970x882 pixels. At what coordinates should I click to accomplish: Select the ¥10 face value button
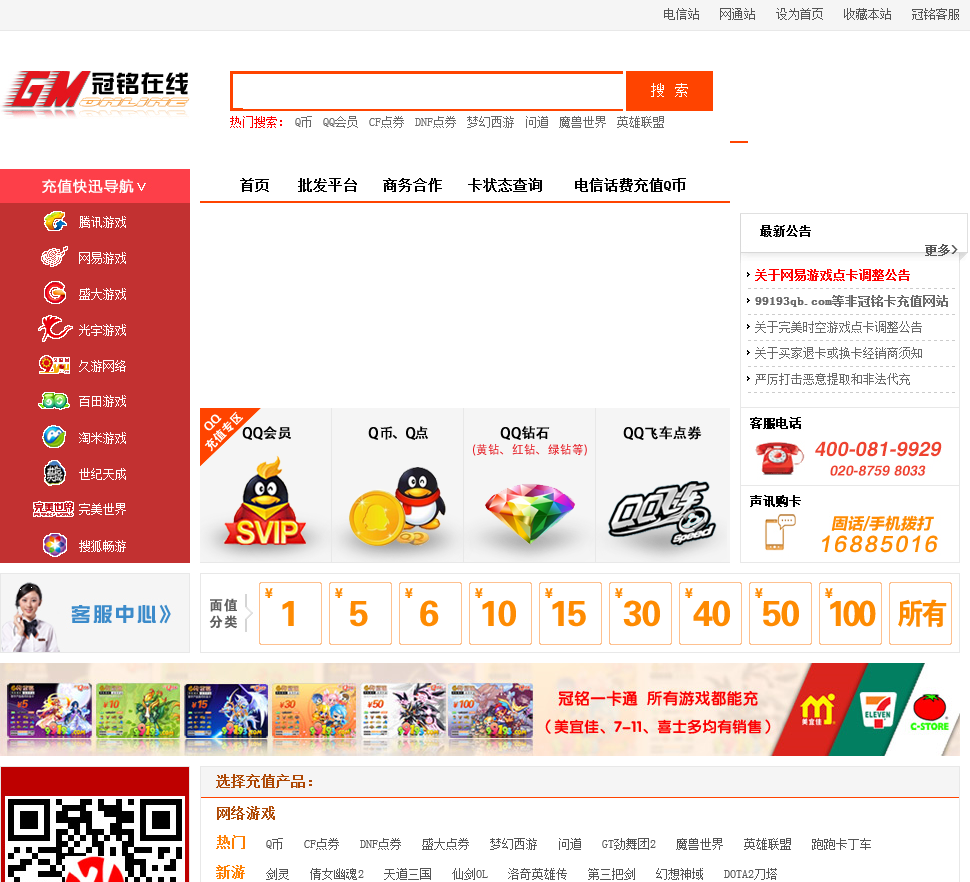pos(500,614)
